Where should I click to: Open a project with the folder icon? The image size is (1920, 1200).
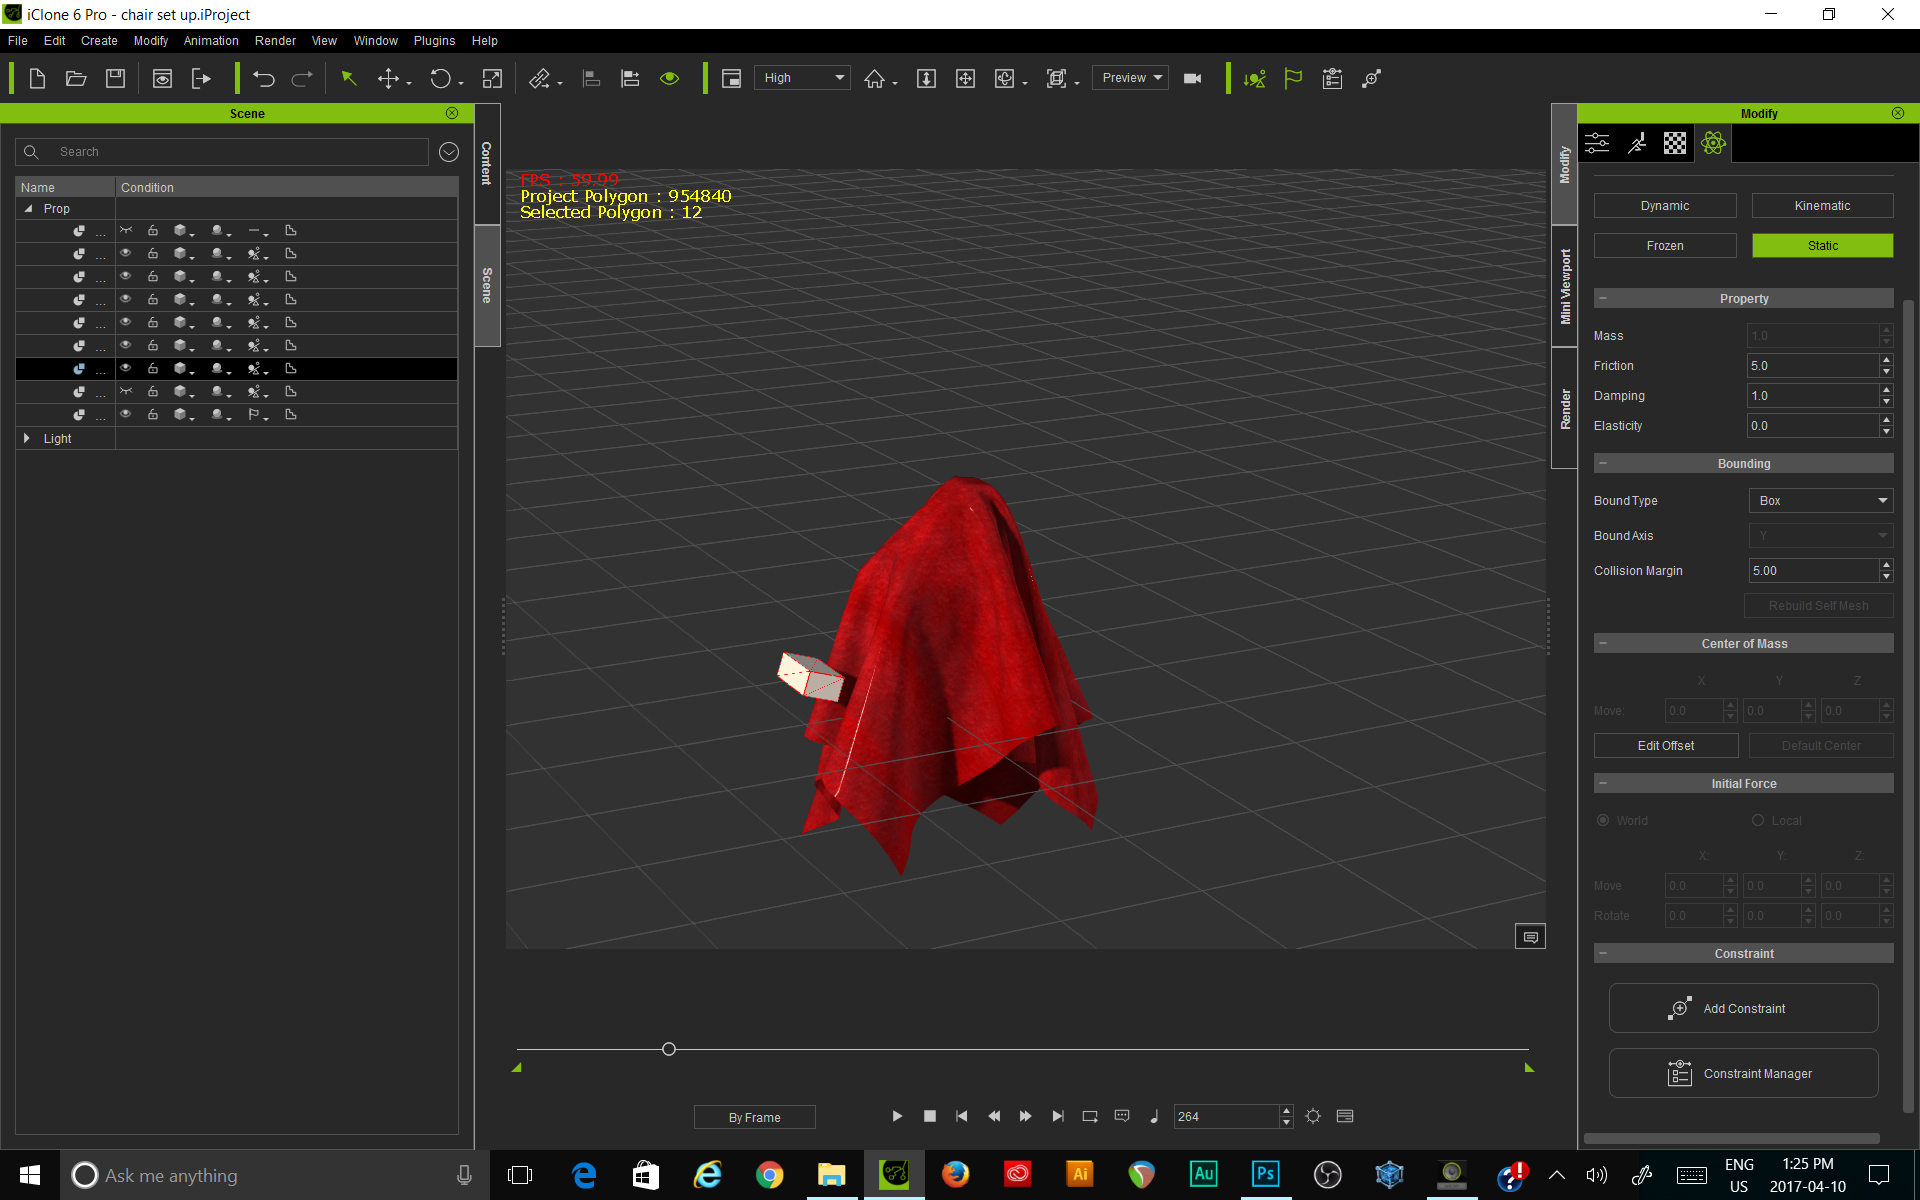pyautogui.click(x=76, y=78)
